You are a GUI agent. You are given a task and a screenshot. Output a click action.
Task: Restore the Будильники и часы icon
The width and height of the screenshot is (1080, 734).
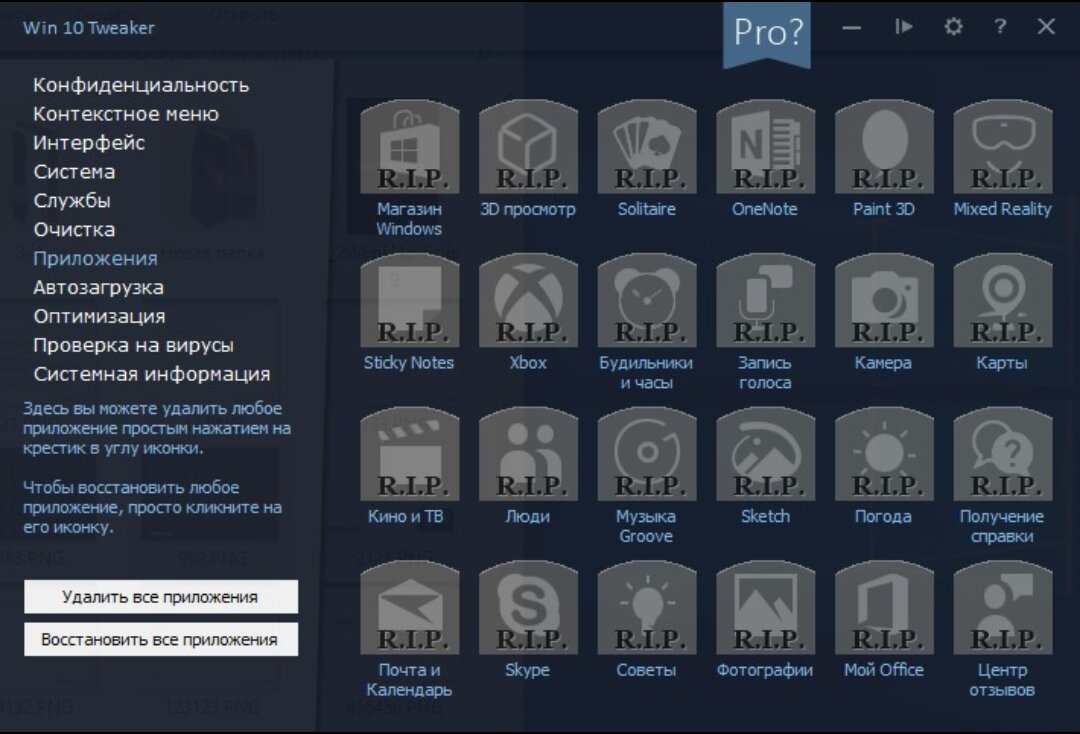pyautogui.click(x=647, y=301)
